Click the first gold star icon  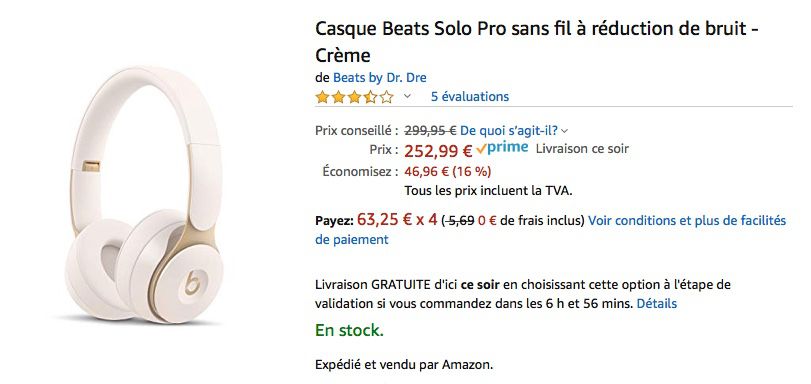pos(322,97)
